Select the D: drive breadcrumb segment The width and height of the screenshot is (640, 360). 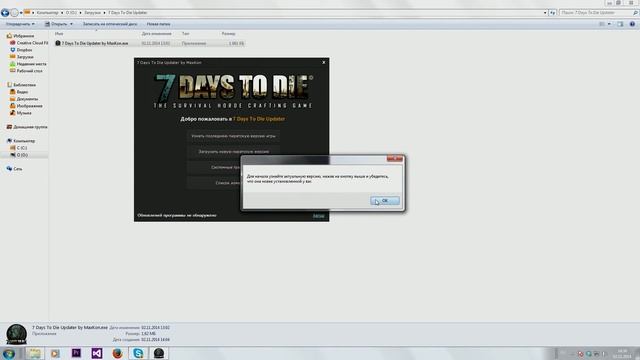point(71,13)
